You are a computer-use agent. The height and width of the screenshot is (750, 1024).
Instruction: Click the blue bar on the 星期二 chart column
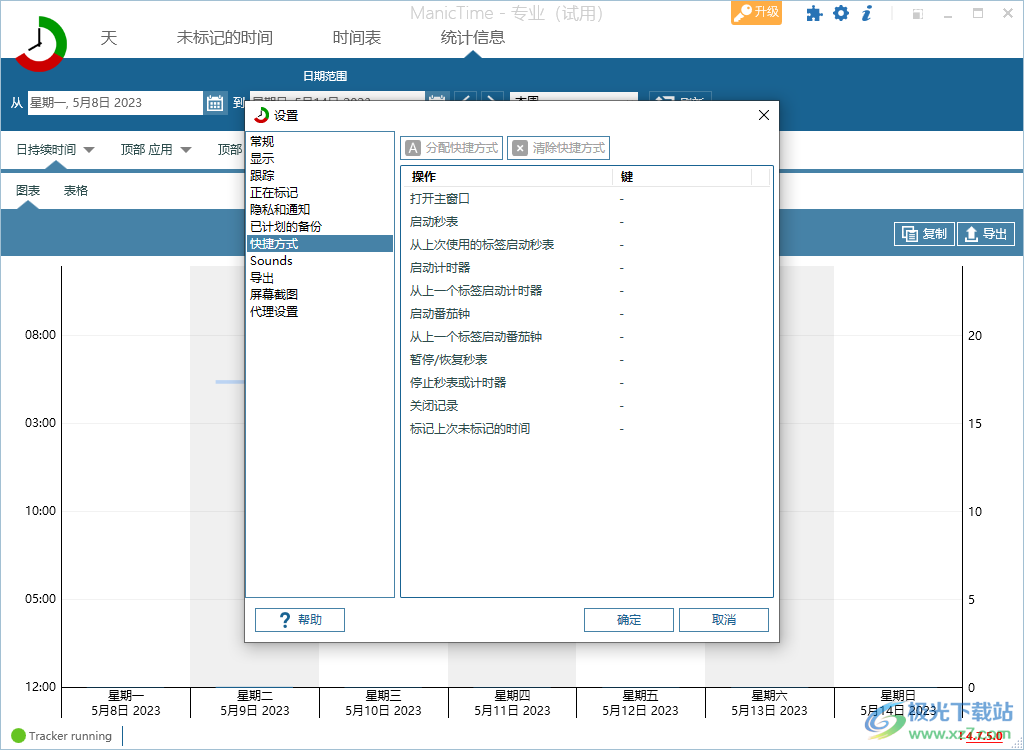click(231, 382)
